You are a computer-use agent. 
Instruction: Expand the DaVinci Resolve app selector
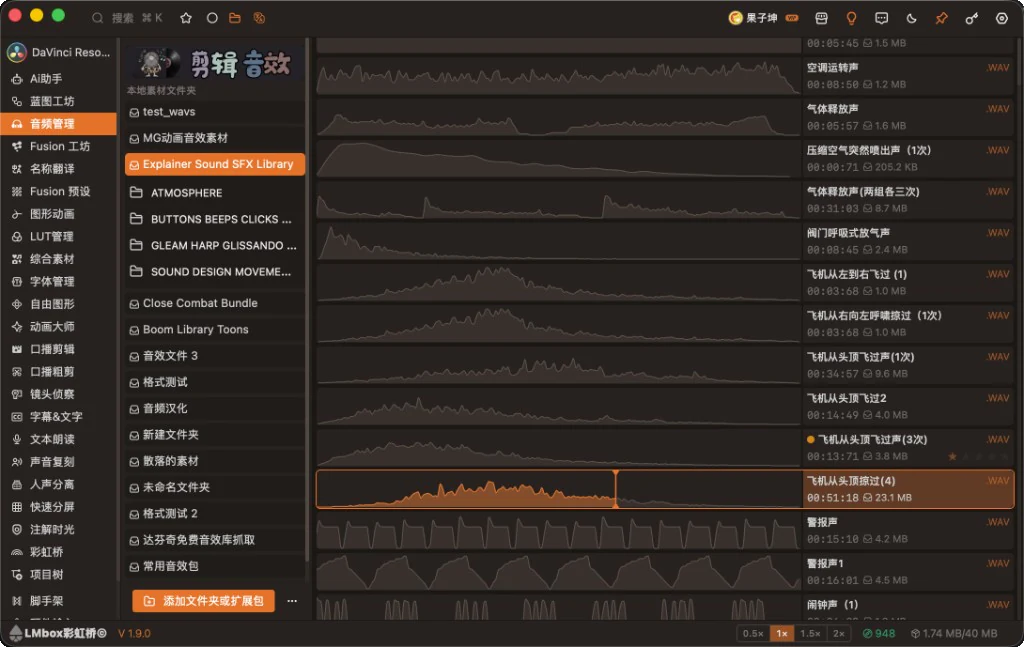59,52
